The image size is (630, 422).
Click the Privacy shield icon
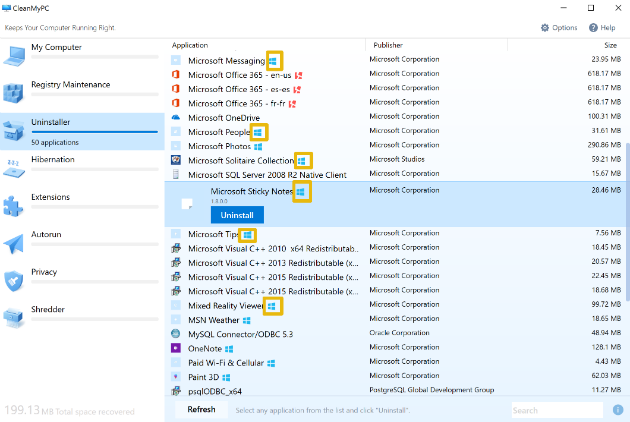14,281
